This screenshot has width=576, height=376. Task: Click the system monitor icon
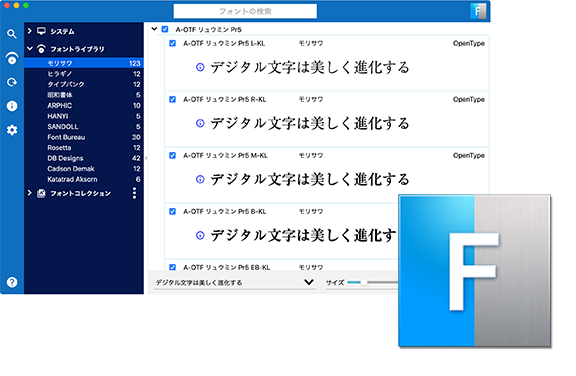[41, 31]
